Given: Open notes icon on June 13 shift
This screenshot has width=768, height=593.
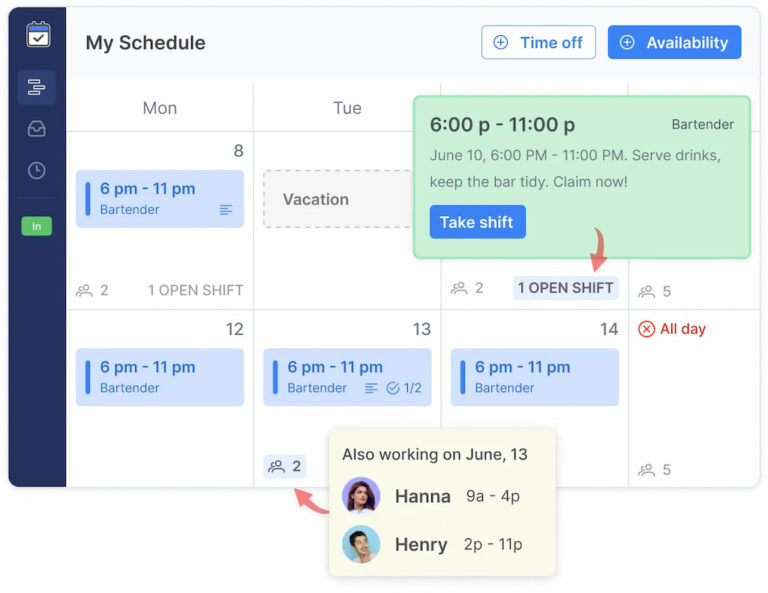Looking at the screenshot, I should pyautogui.click(x=371, y=388).
